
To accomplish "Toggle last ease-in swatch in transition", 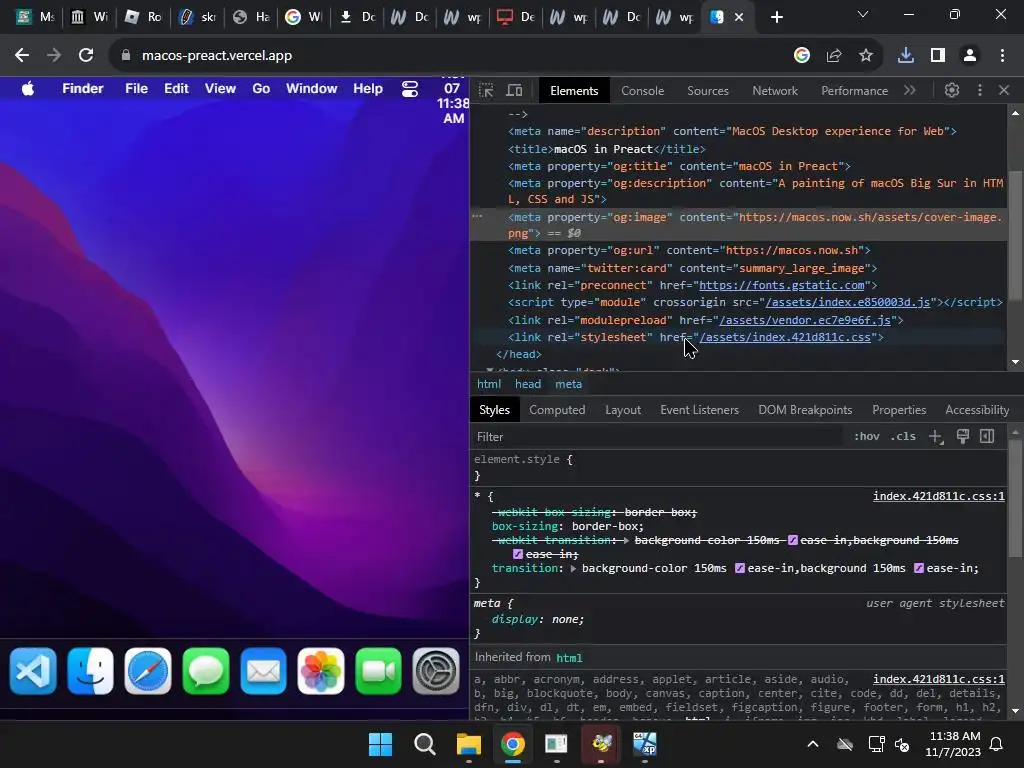I will tap(919, 568).
